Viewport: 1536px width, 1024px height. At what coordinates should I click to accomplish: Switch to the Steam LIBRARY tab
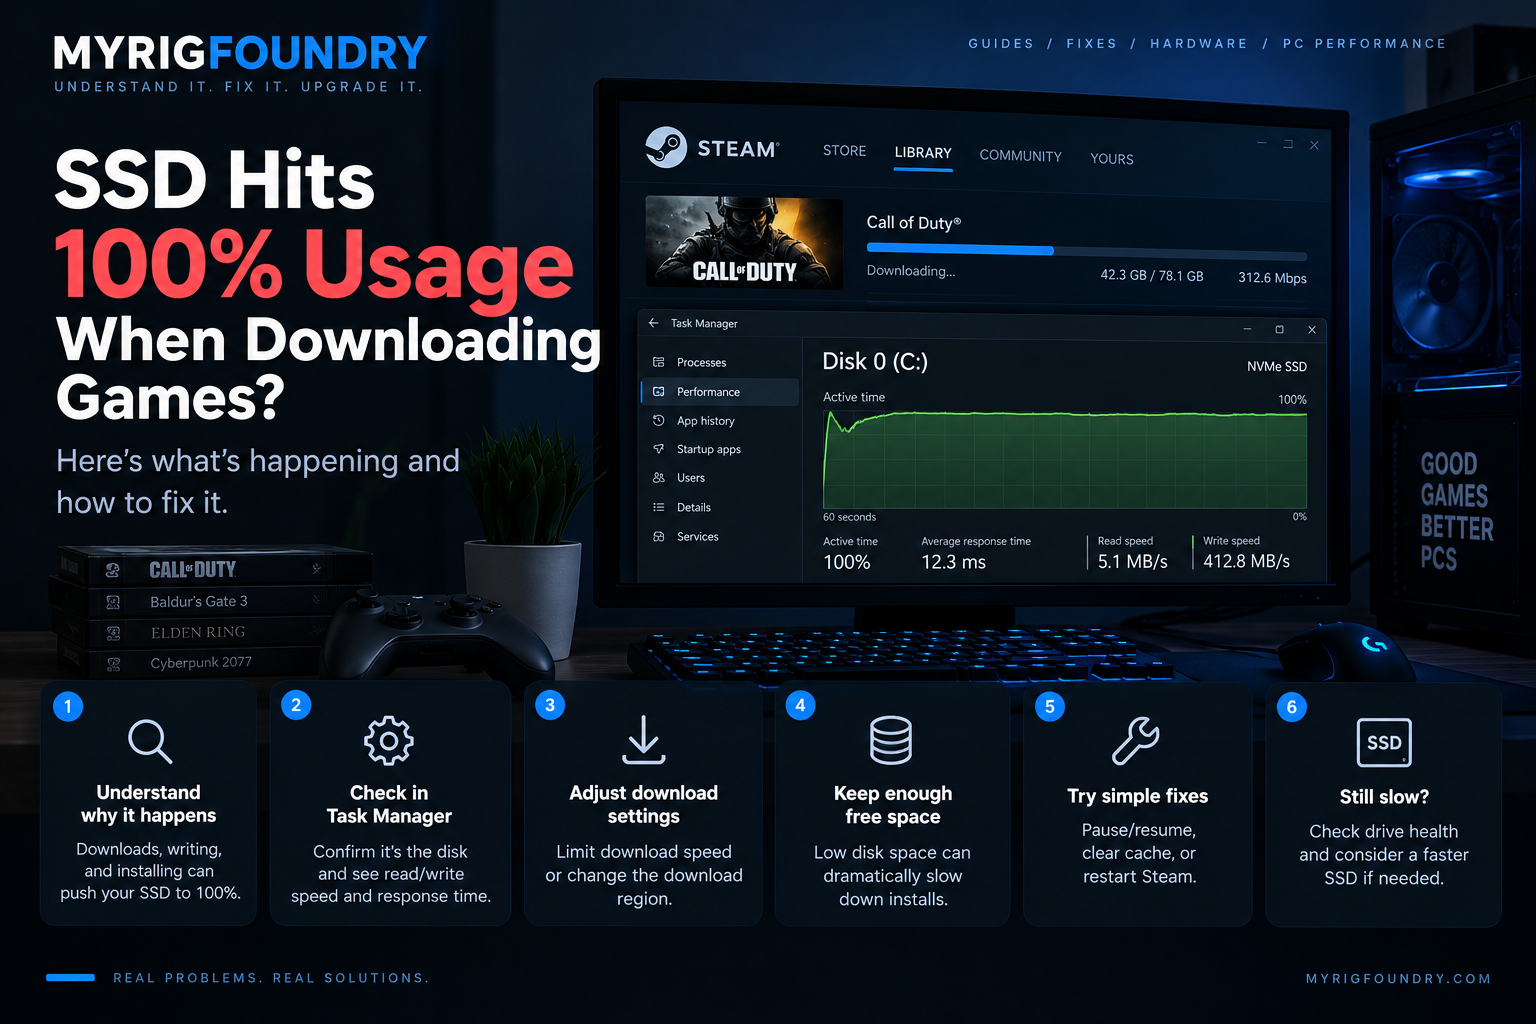click(x=923, y=153)
